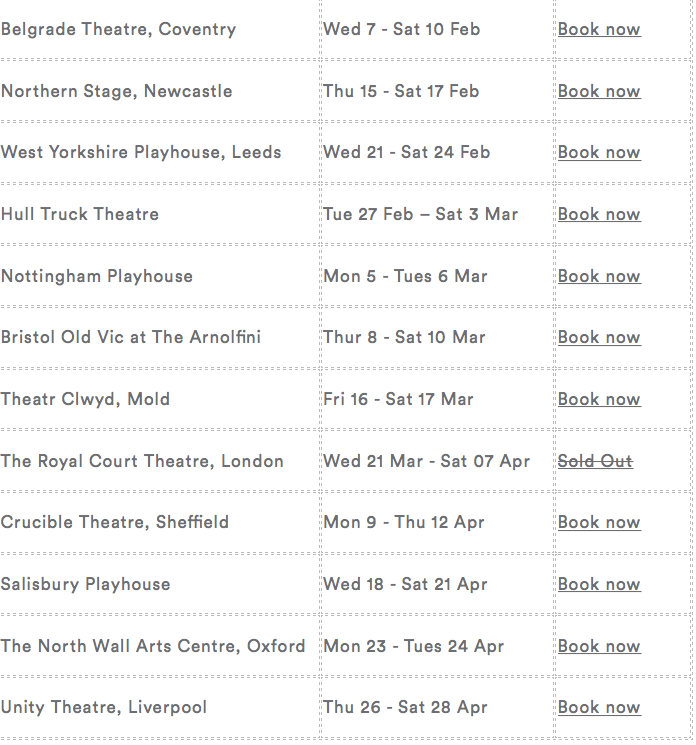This screenshot has height=745, width=696.
Task: Book the Hull Truck Theatre show
Action: coord(599,214)
